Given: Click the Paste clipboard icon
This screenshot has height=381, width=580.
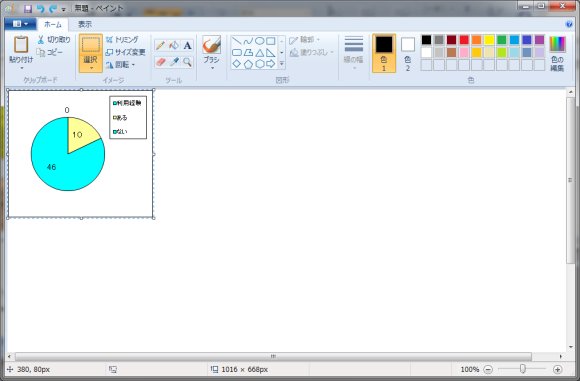Looking at the screenshot, I should (21, 44).
